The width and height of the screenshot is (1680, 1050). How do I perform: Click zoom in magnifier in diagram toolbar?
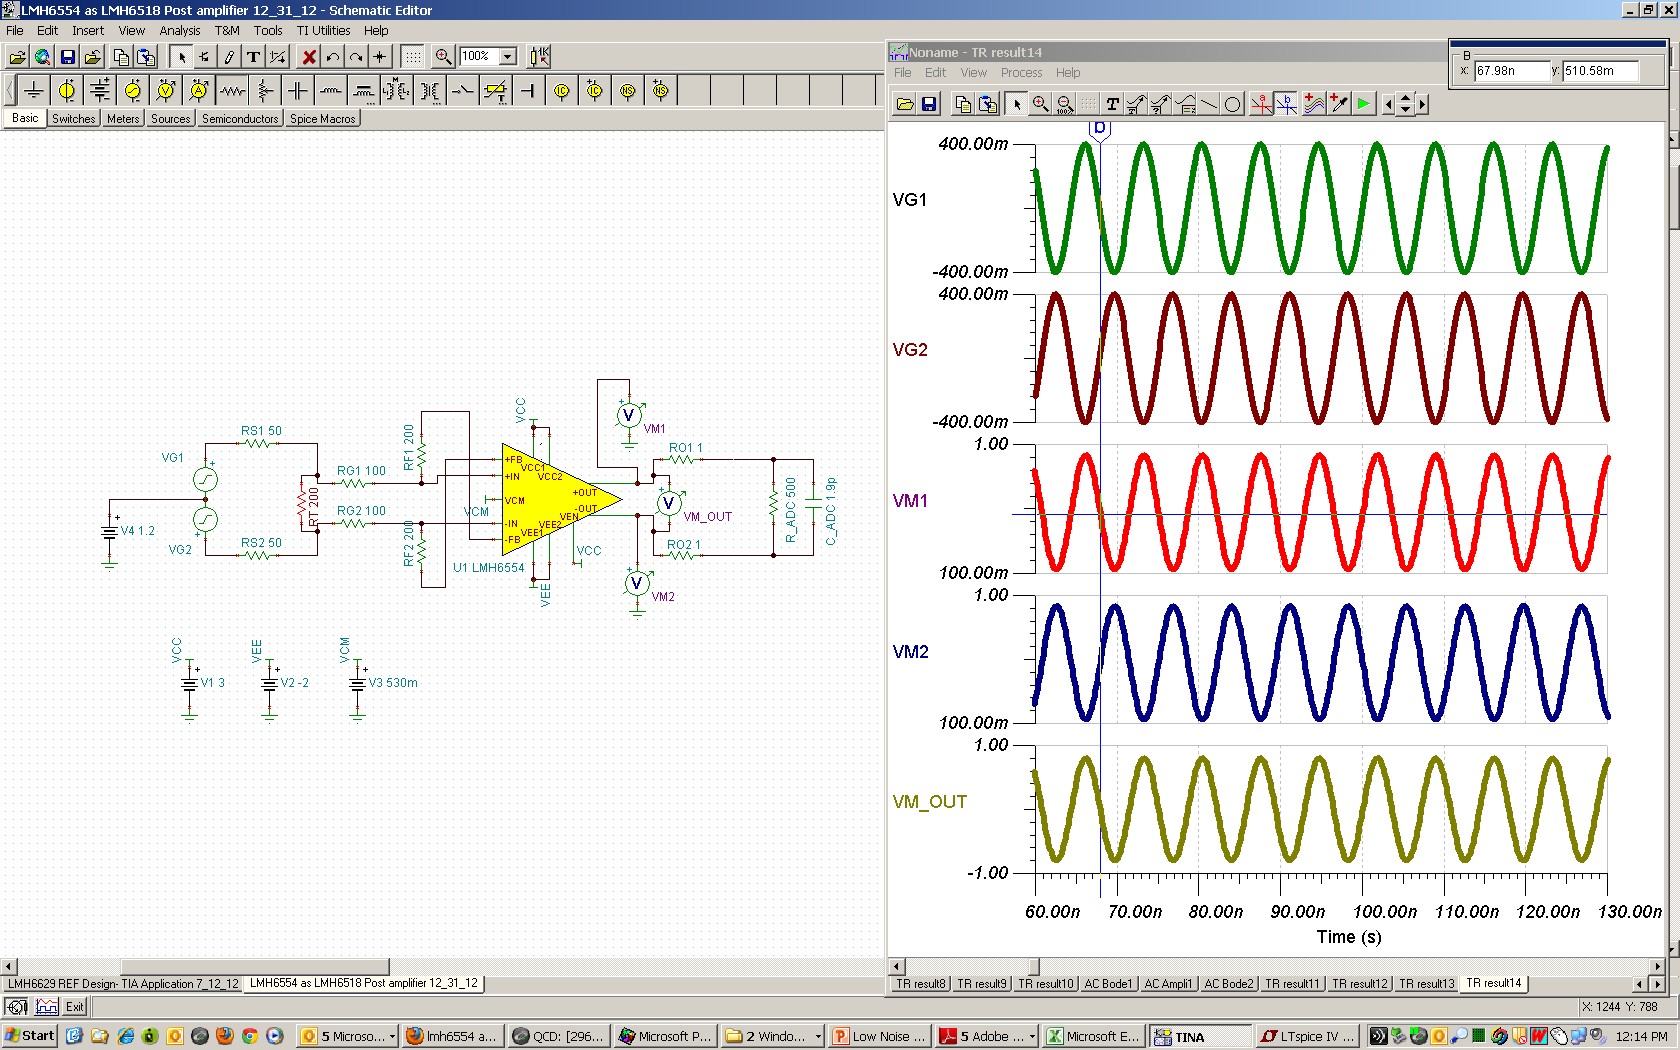pos(1041,104)
